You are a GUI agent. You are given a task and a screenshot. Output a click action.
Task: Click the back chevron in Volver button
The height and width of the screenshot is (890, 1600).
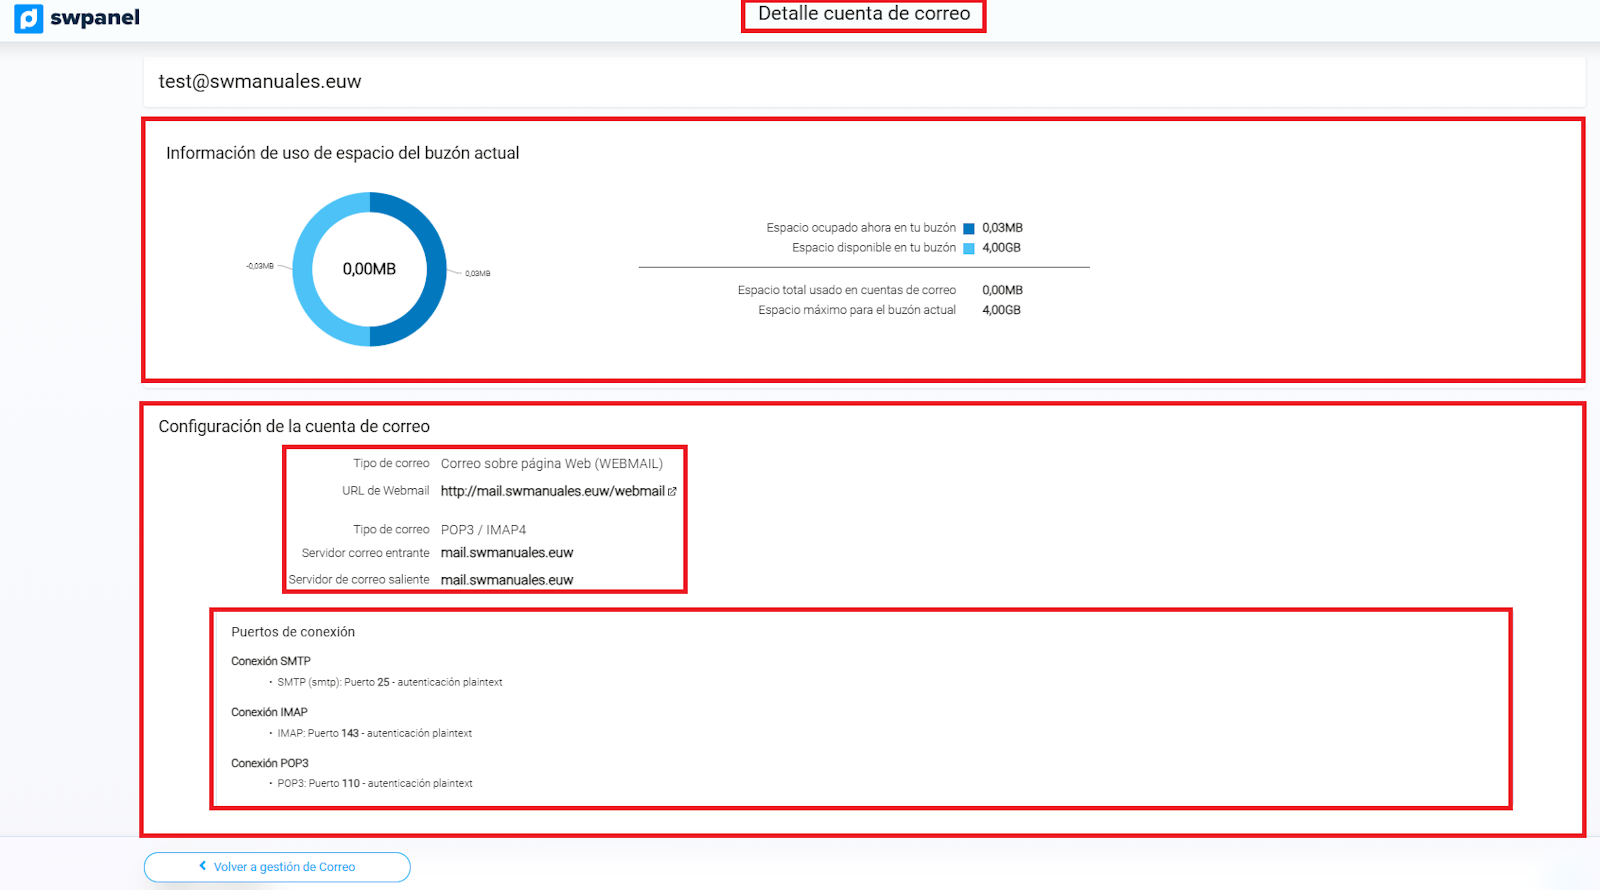(203, 866)
